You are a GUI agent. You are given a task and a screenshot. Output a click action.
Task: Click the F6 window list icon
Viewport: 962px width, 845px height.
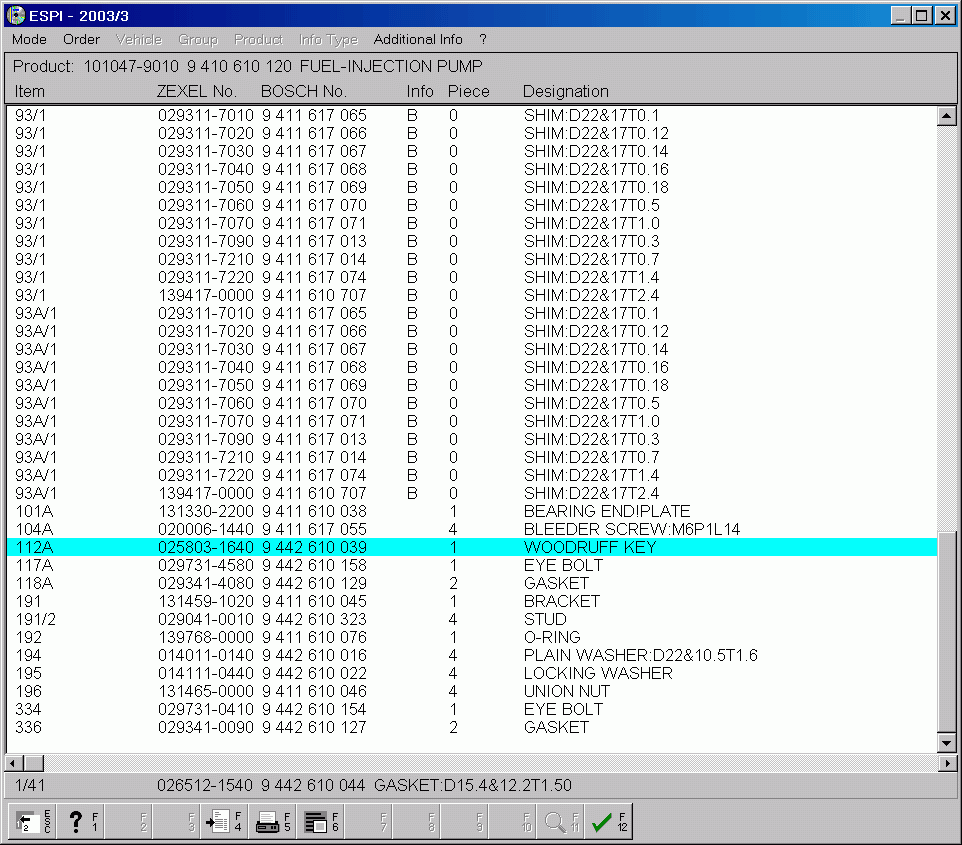320,821
